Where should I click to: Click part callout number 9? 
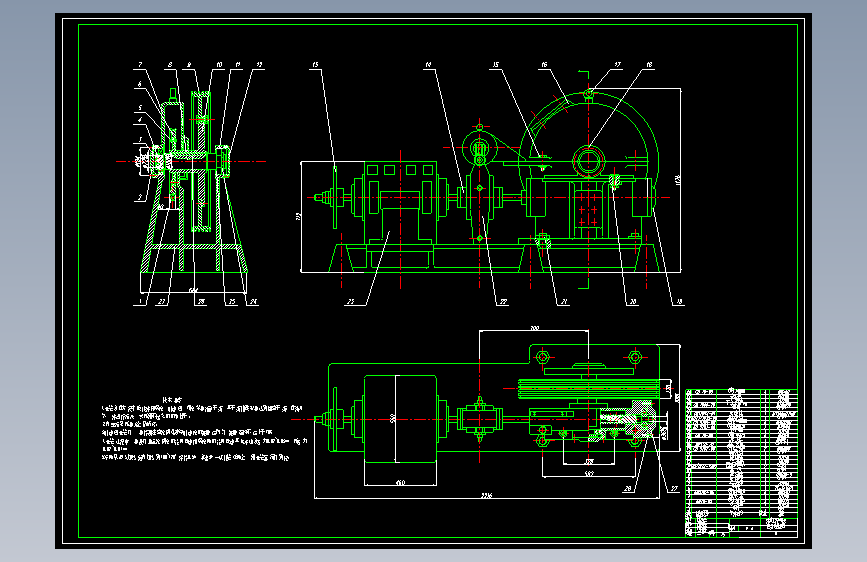coord(189,65)
